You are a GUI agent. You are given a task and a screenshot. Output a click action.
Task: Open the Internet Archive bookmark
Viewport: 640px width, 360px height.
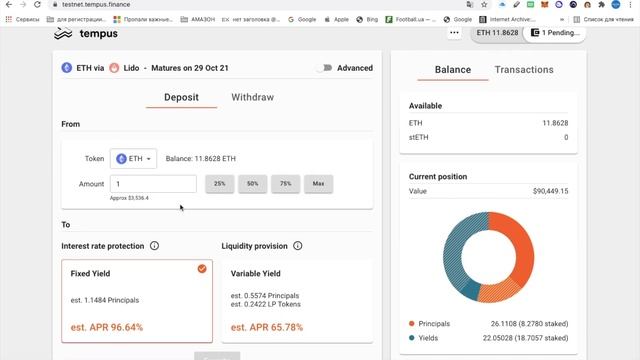tap(507, 19)
